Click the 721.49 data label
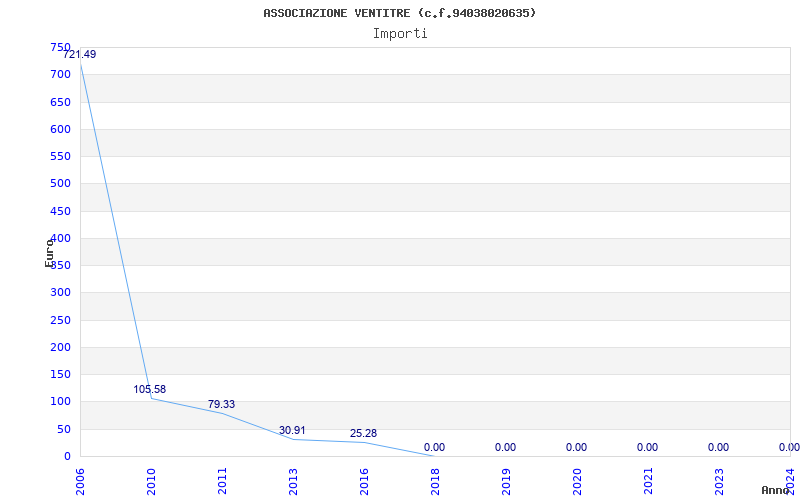Image resolution: width=800 pixels, height=500 pixels. pos(80,54)
